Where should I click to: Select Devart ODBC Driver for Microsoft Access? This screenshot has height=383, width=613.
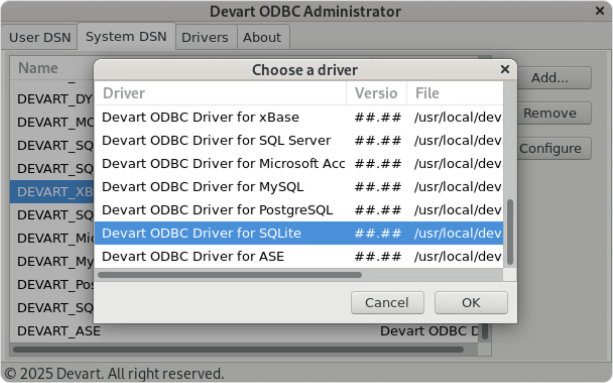(299, 164)
